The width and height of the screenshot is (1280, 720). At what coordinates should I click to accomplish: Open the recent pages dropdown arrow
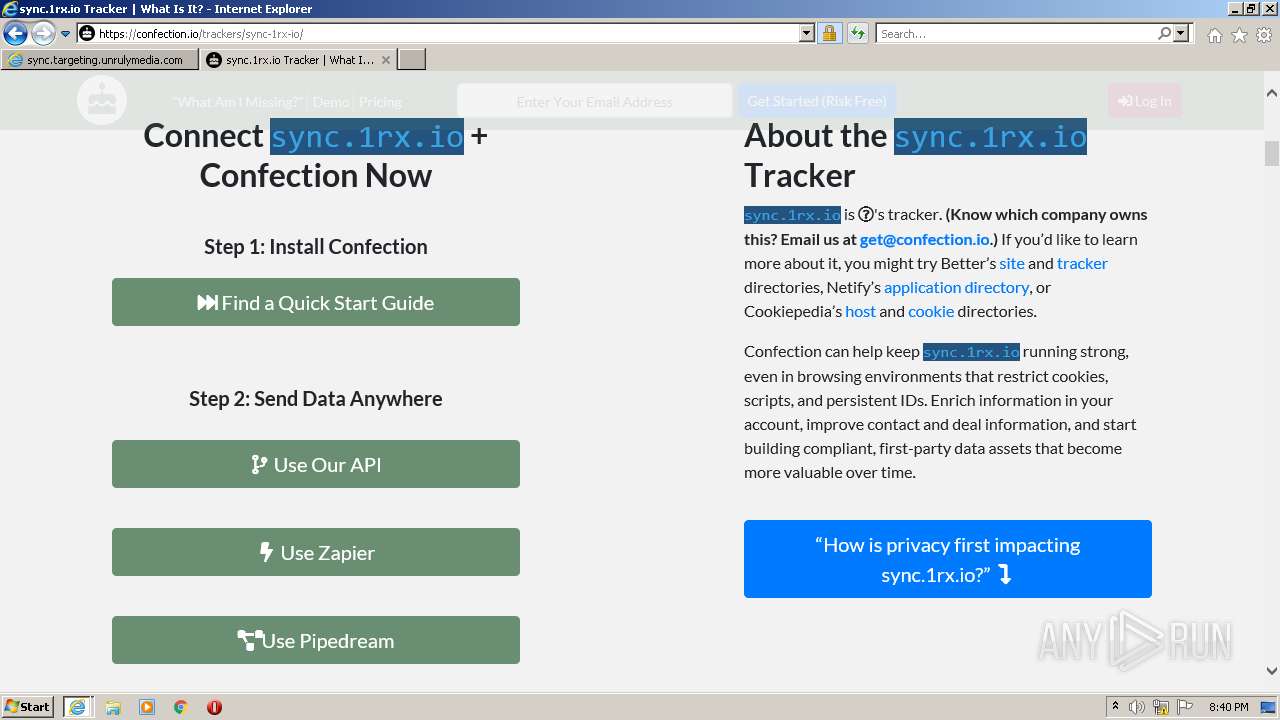tap(66, 34)
